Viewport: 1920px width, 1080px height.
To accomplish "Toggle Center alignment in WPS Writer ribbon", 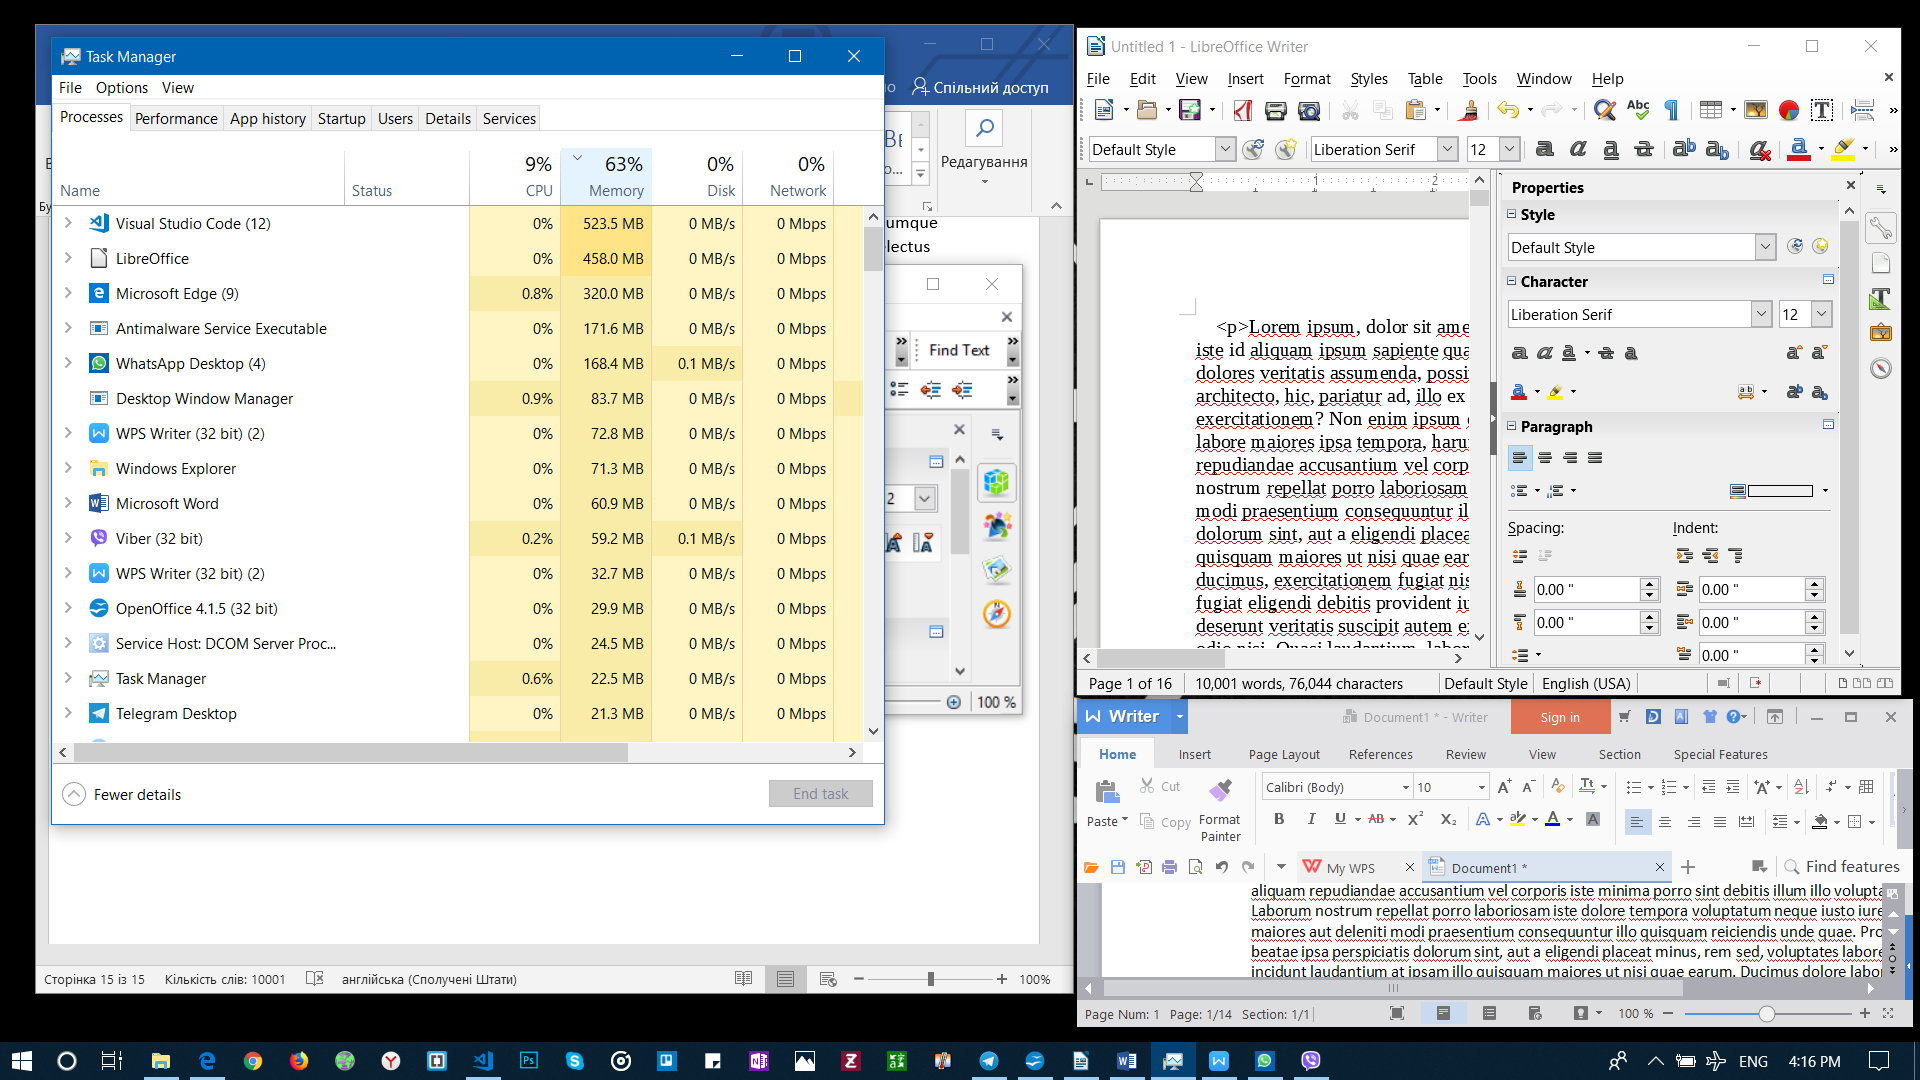I will (x=1665, y=822).
